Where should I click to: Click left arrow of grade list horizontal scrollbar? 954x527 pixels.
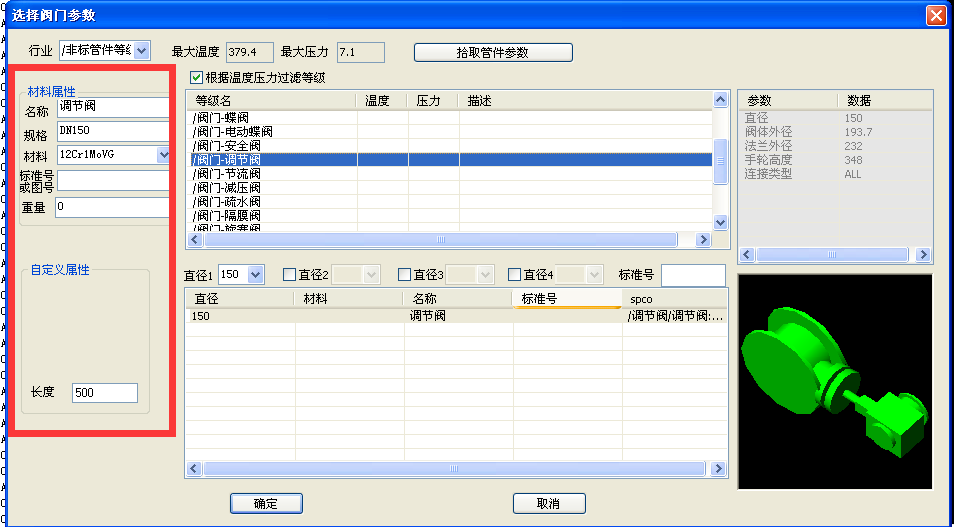pos(195,240)
